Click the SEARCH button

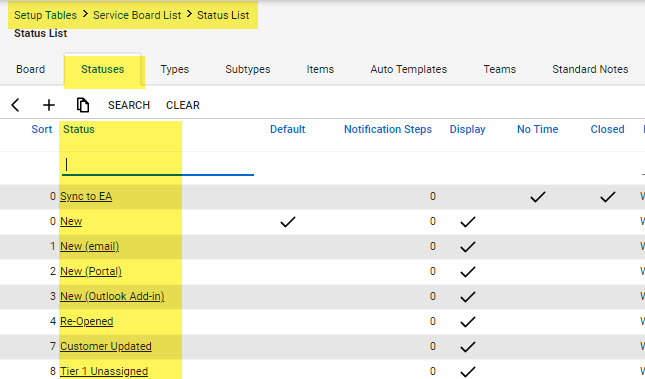tap(129, 105)
